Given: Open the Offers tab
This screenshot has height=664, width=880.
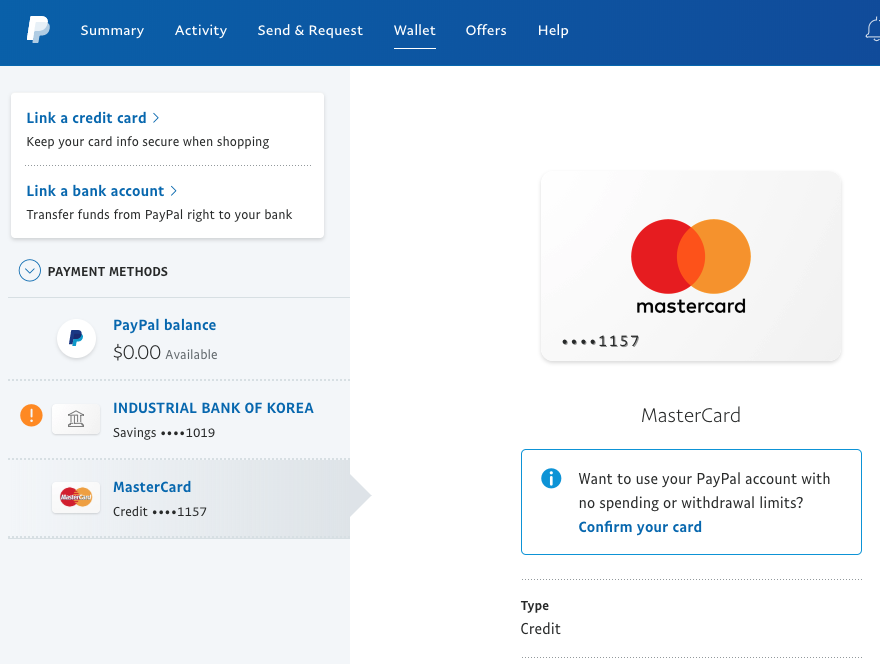Looking at the screenshot, I should coord(486,30).
